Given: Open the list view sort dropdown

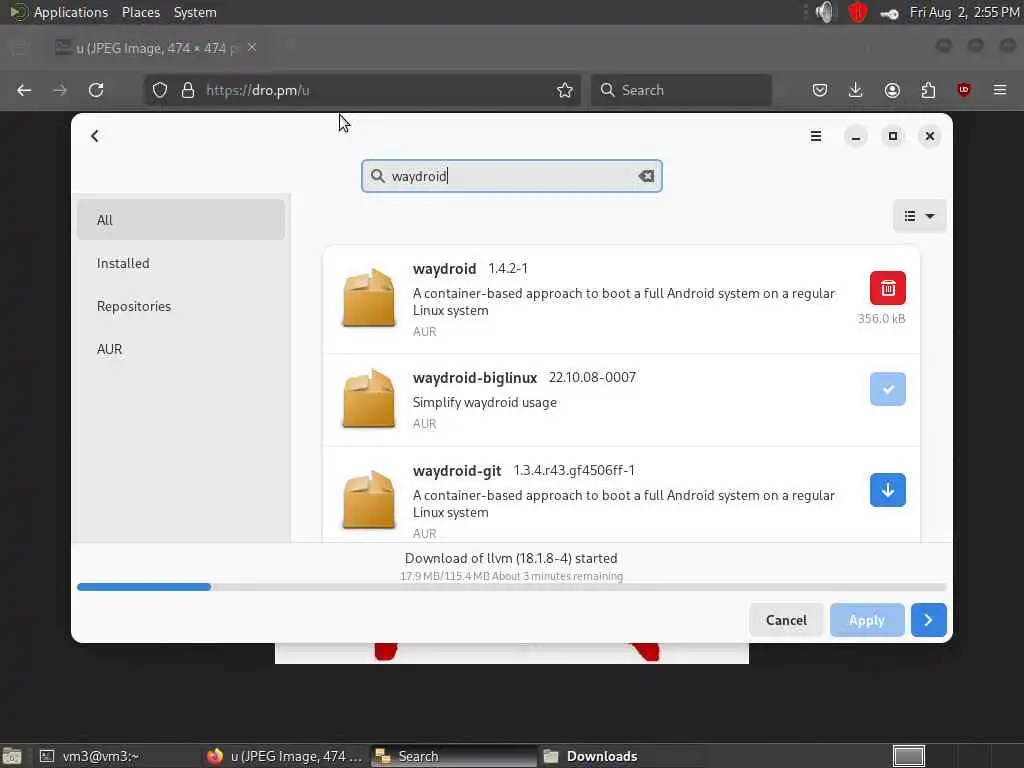Looking at the screenshot, I should [919, 216].
